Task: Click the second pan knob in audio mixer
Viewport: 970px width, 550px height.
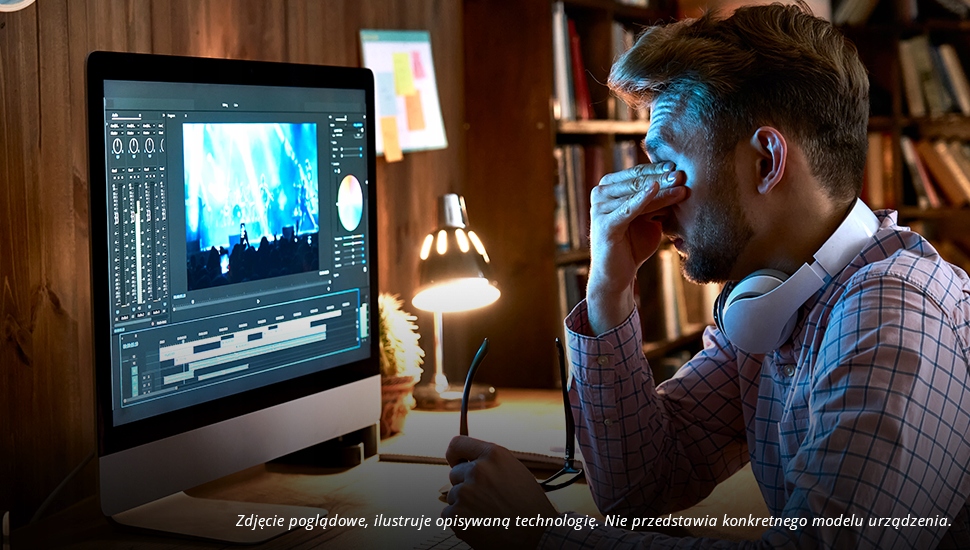Action: point(134,146)
